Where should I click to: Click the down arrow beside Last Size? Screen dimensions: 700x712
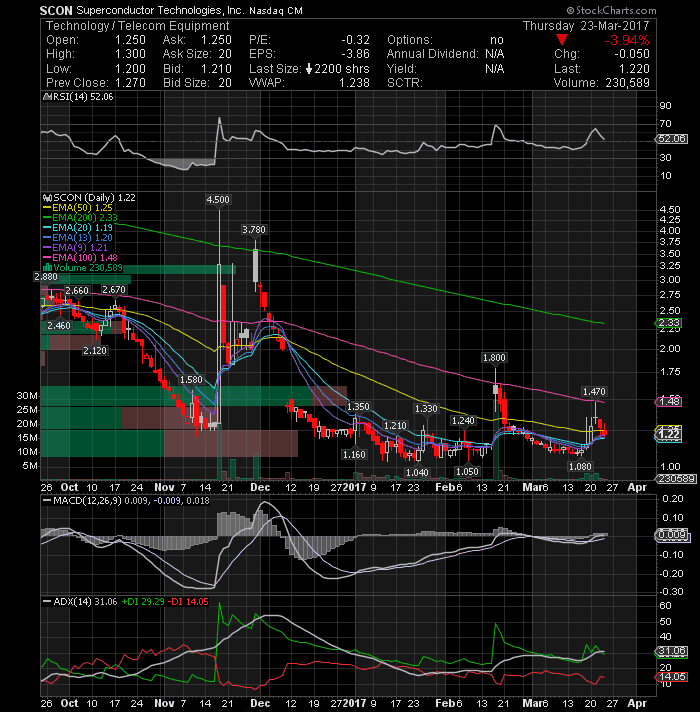(309, 69)
